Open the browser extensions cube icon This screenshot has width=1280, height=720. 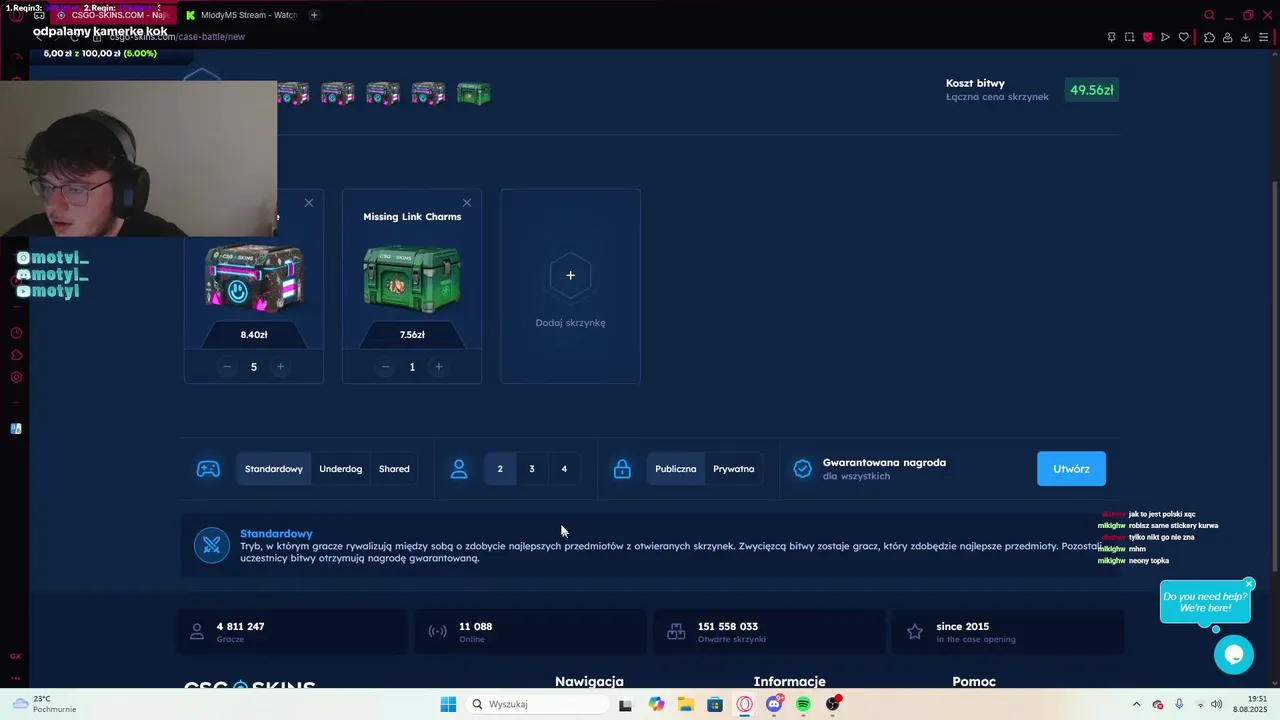[x=1209, y=37]
